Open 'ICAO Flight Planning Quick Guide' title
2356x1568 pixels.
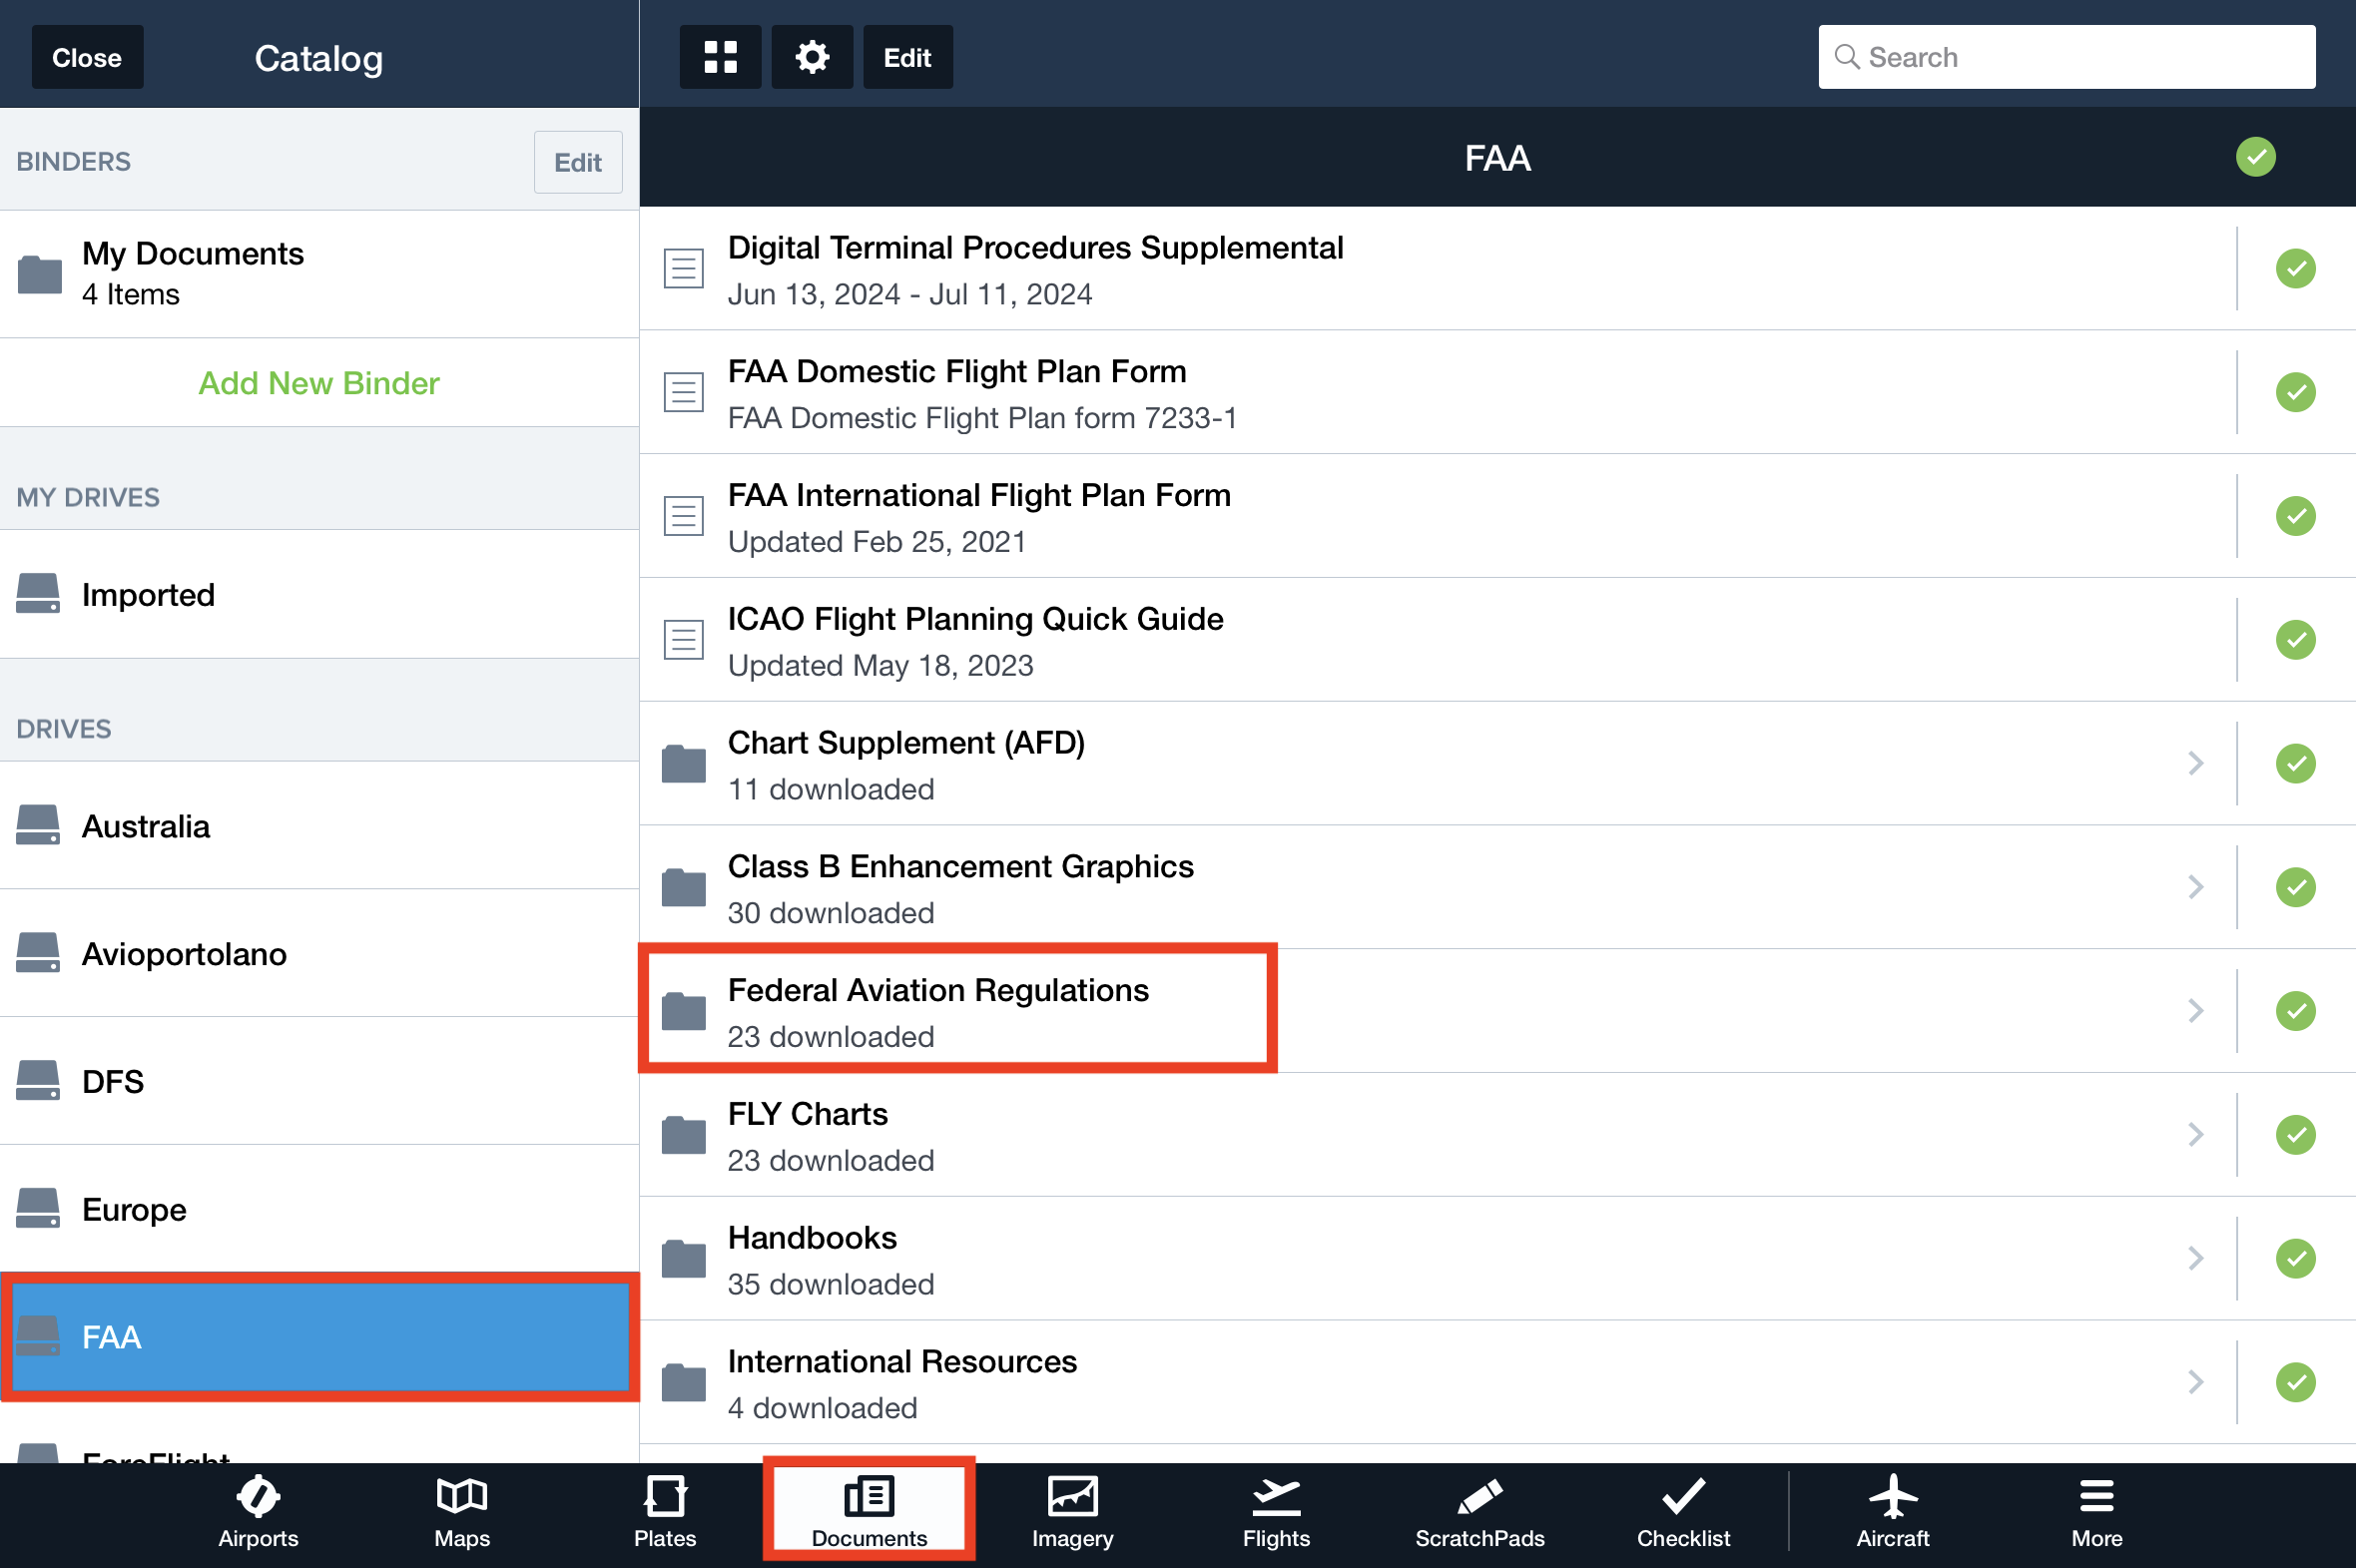click(x=975, y=619)
